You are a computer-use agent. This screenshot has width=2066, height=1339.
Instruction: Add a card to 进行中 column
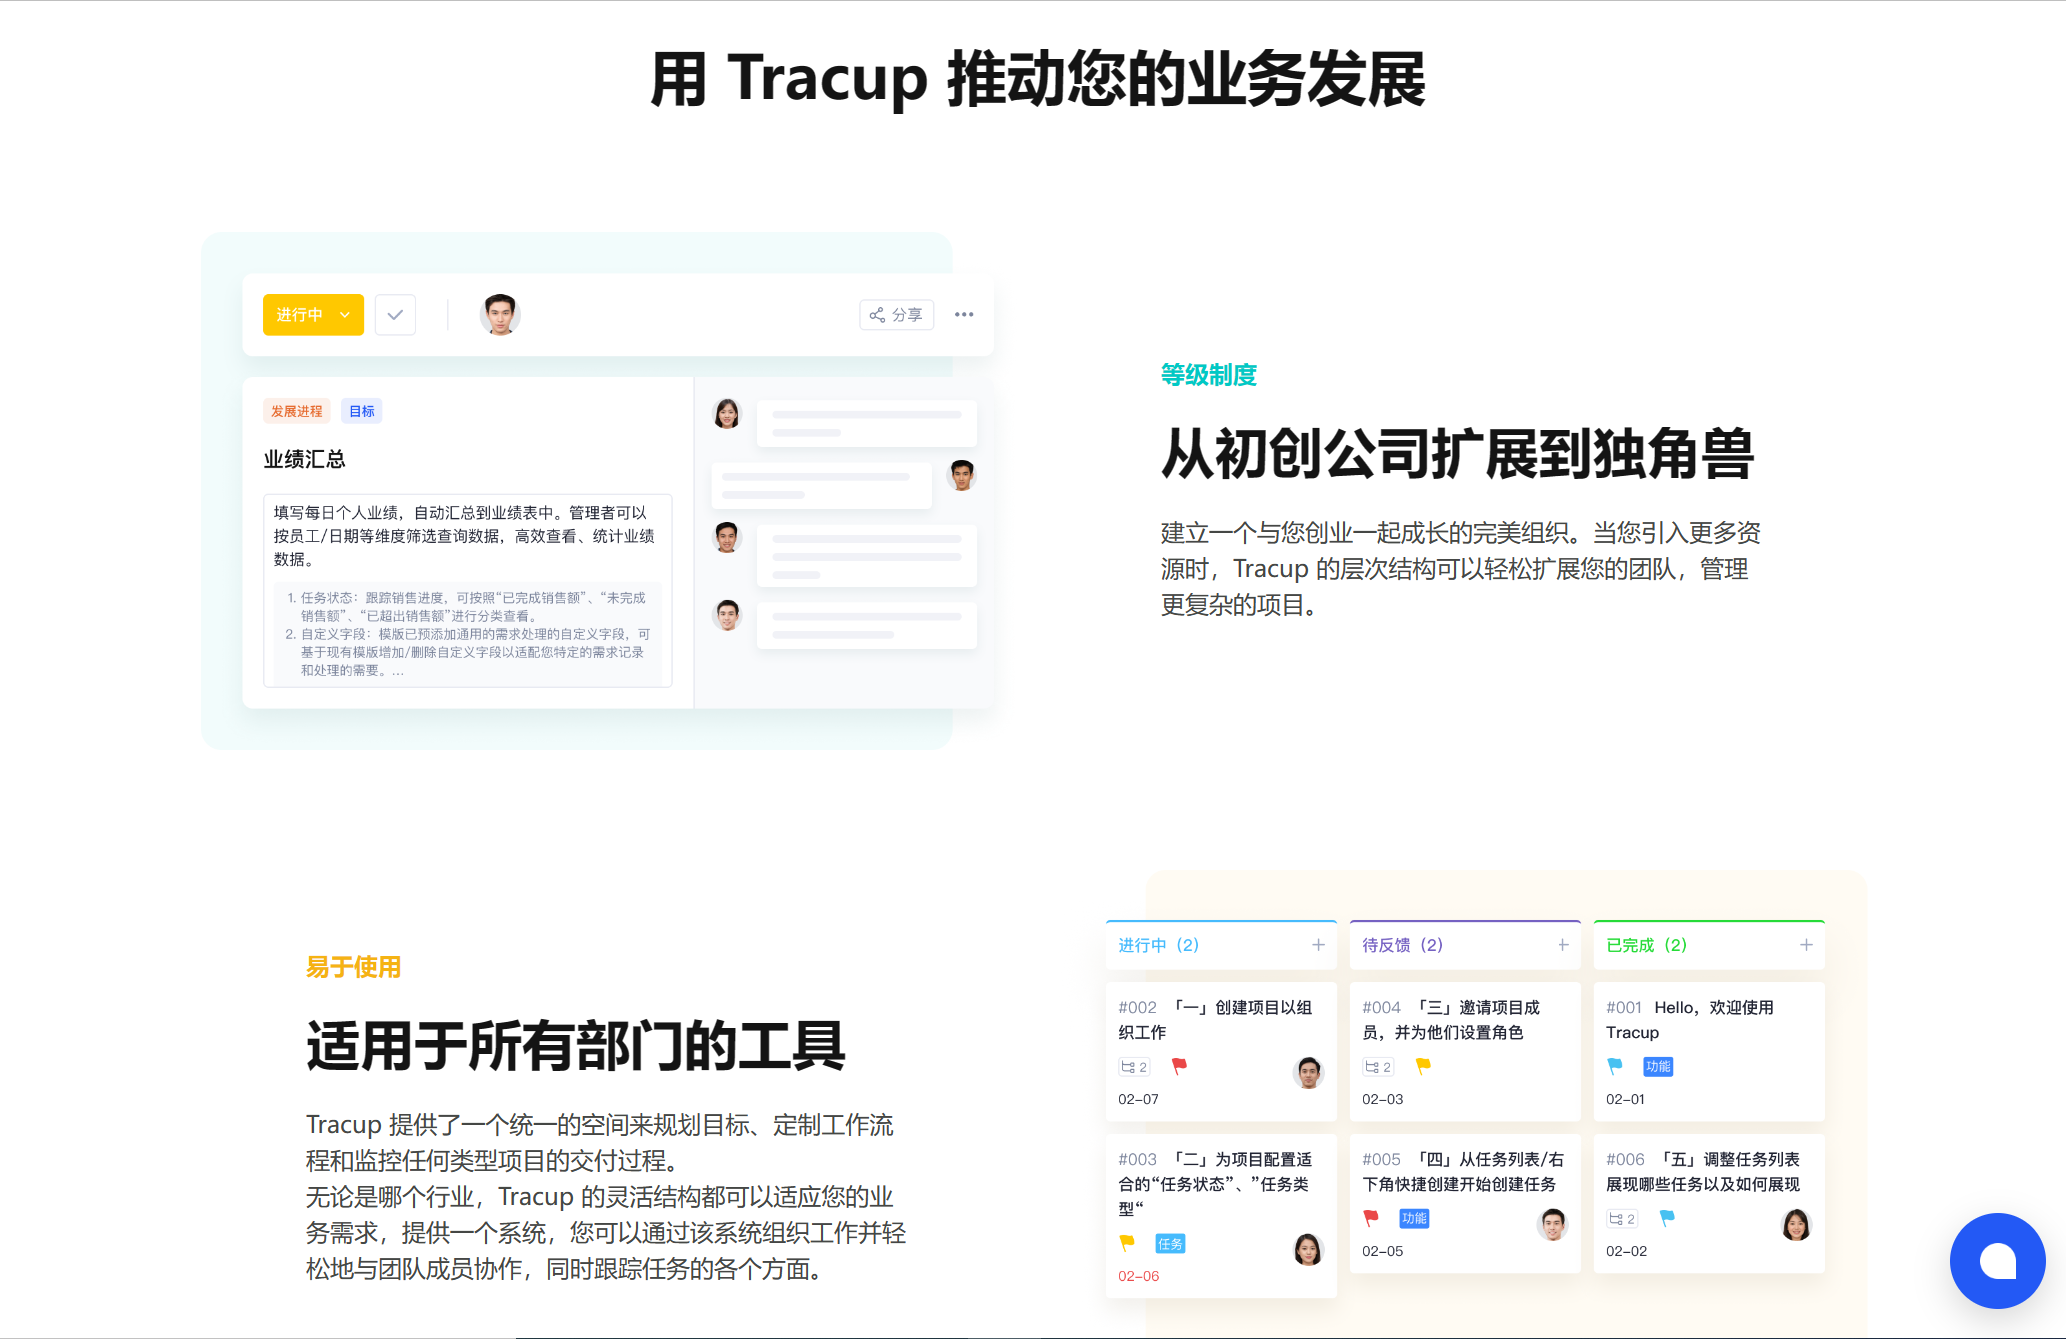[1318, 945]
